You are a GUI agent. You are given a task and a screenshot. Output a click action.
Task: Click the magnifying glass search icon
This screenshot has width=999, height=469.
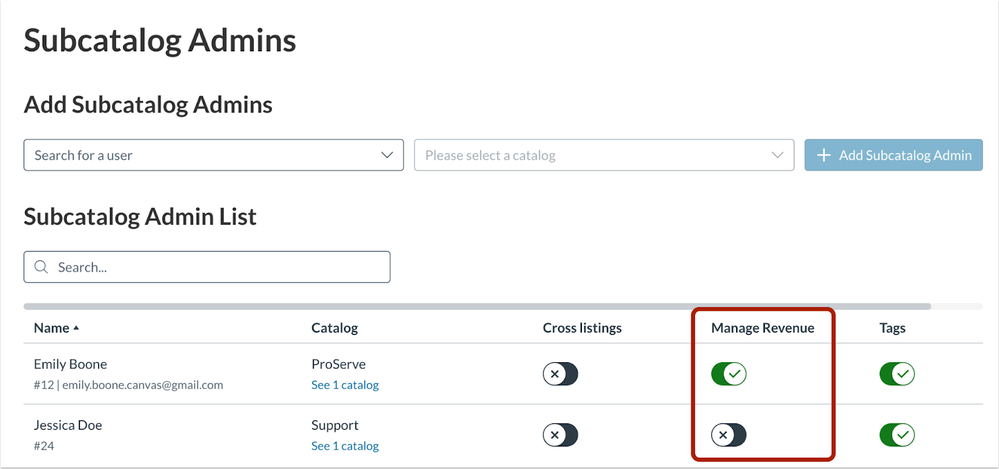click(x=41, y=267)
